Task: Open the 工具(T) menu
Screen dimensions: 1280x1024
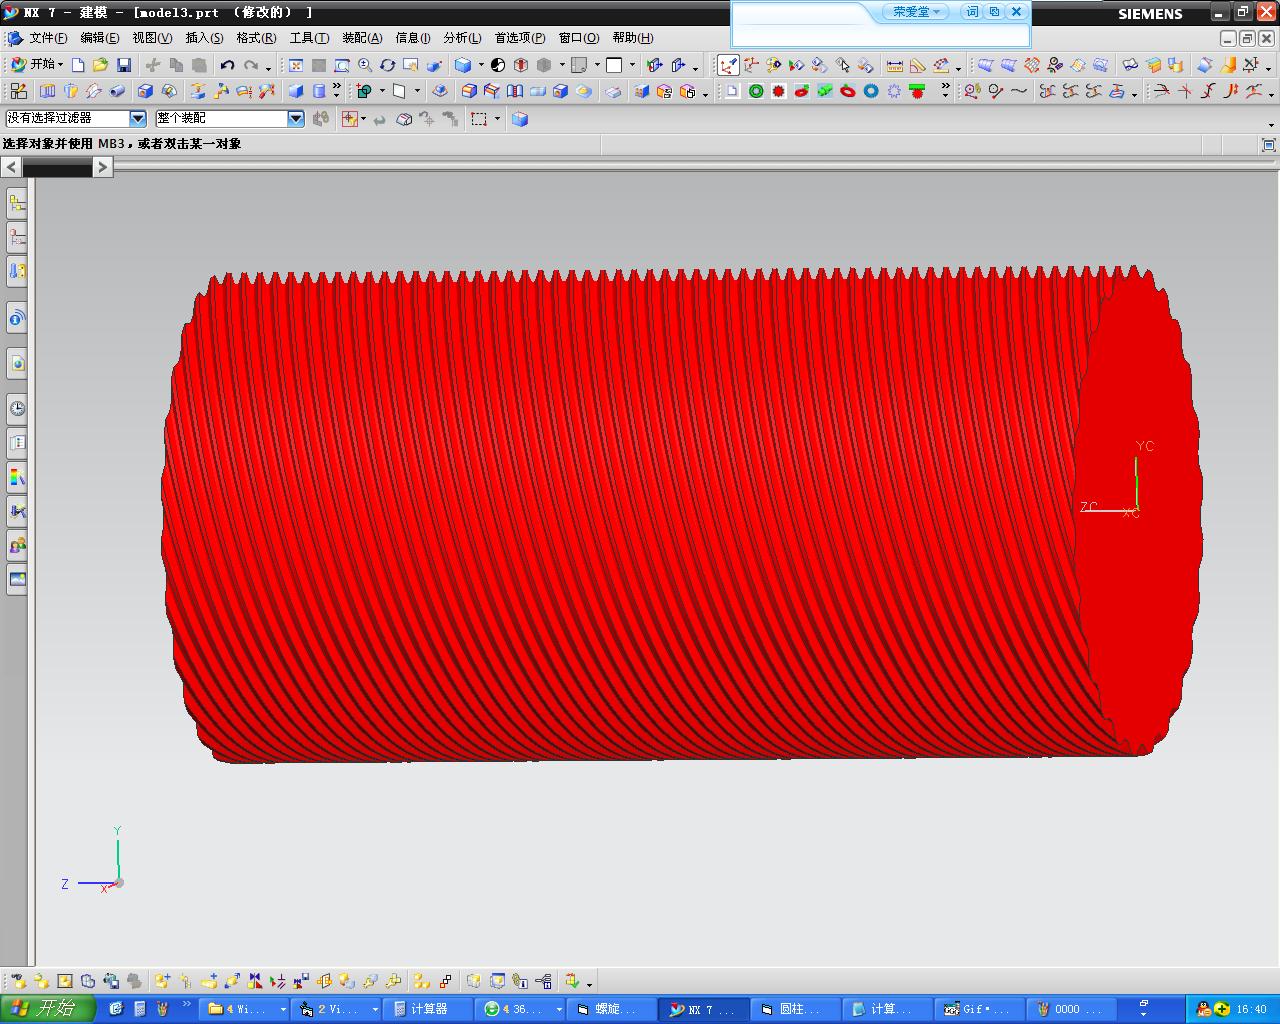Action: click(x=309, y=38)
